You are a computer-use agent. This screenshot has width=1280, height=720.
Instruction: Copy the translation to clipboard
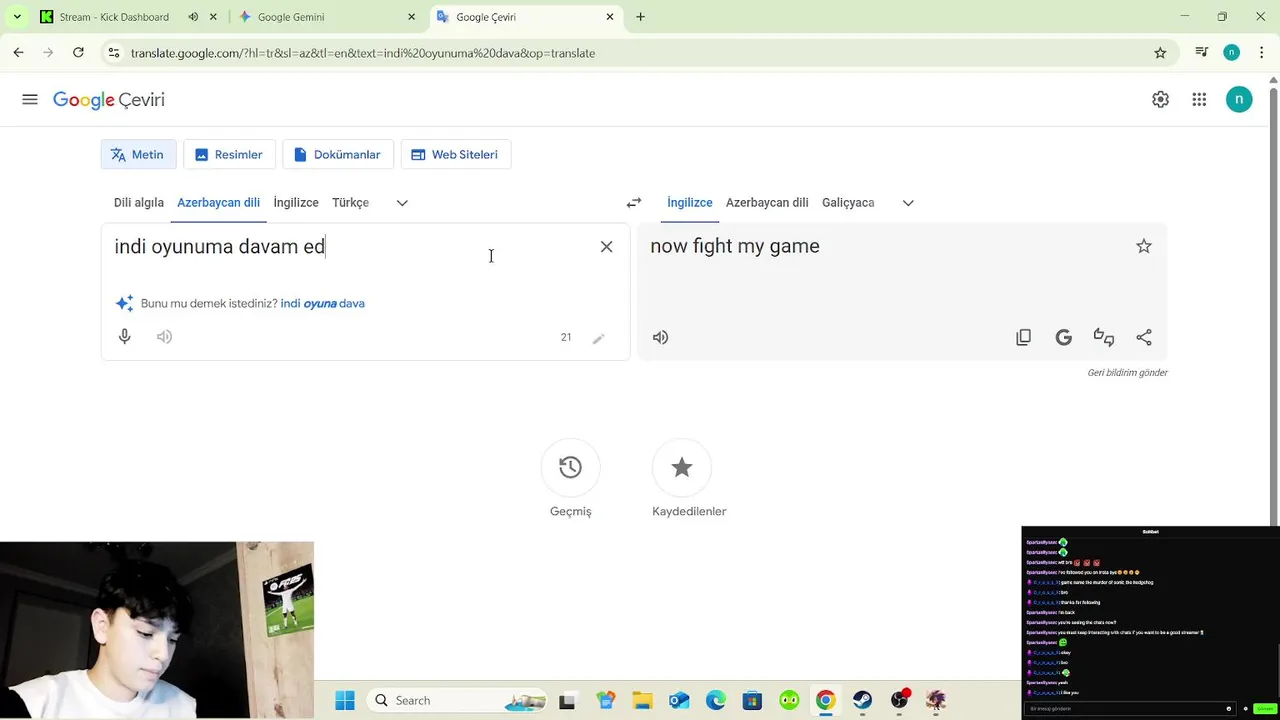[x=1023, y=338]
